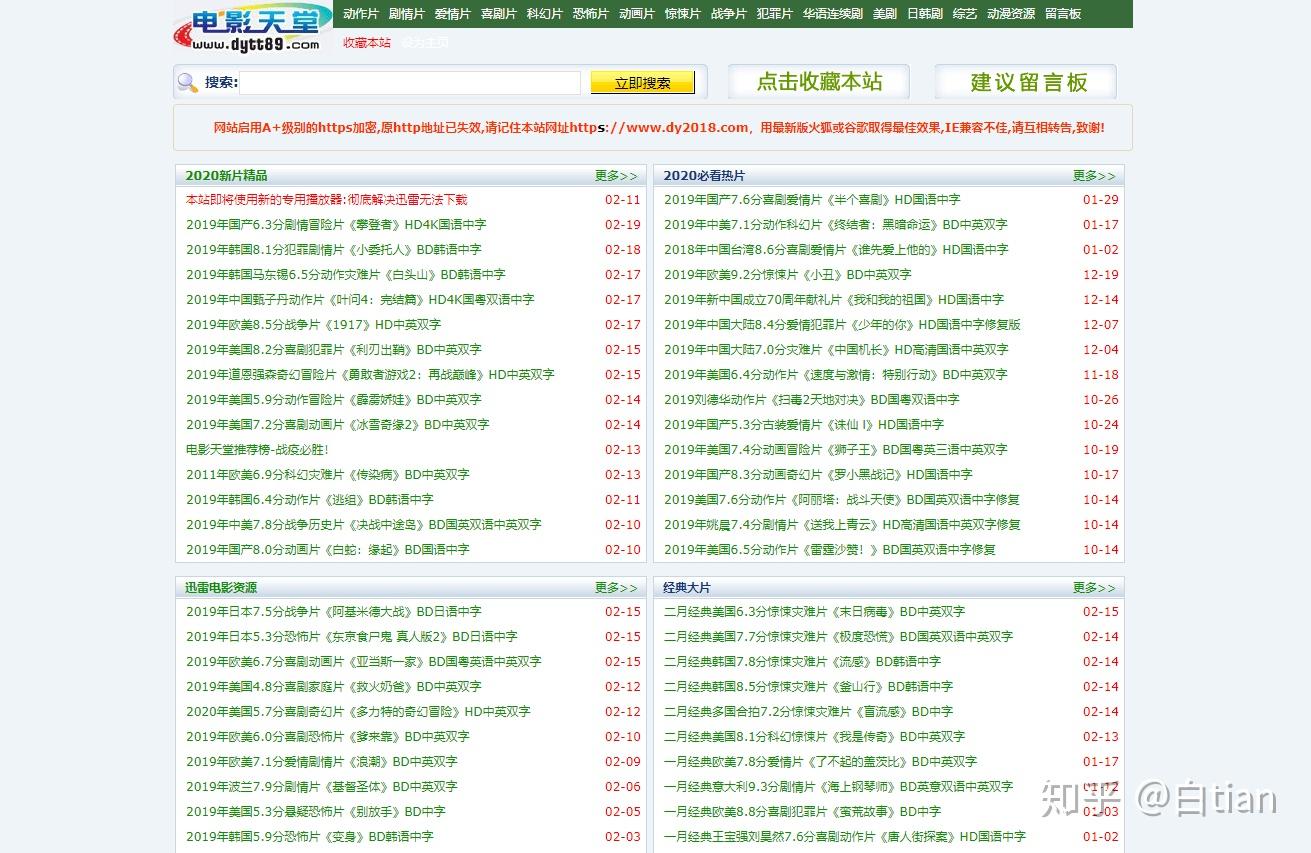This screenshot has height=853, width=1311.
Task: Open the 《多力特的奇幻冒险》 movie link
Action: [x=358, y=711]
